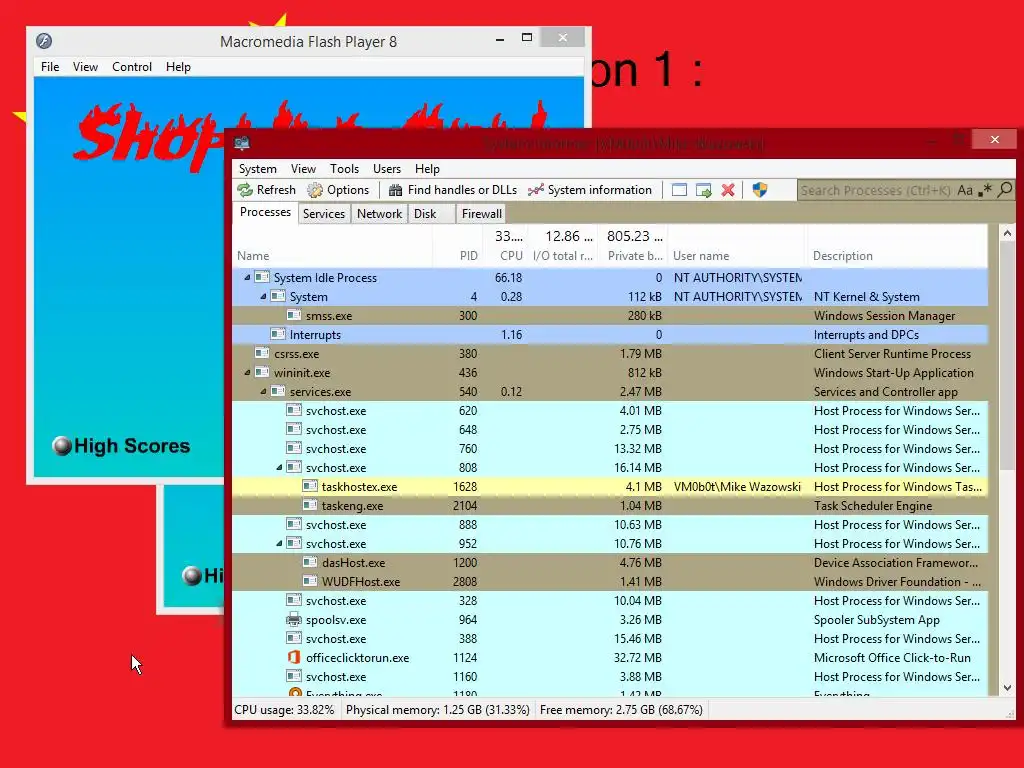1024x768 pixels.
Task: Click 'VM0b0t\Mike Wazowski' user name cell
Action: 737,487
